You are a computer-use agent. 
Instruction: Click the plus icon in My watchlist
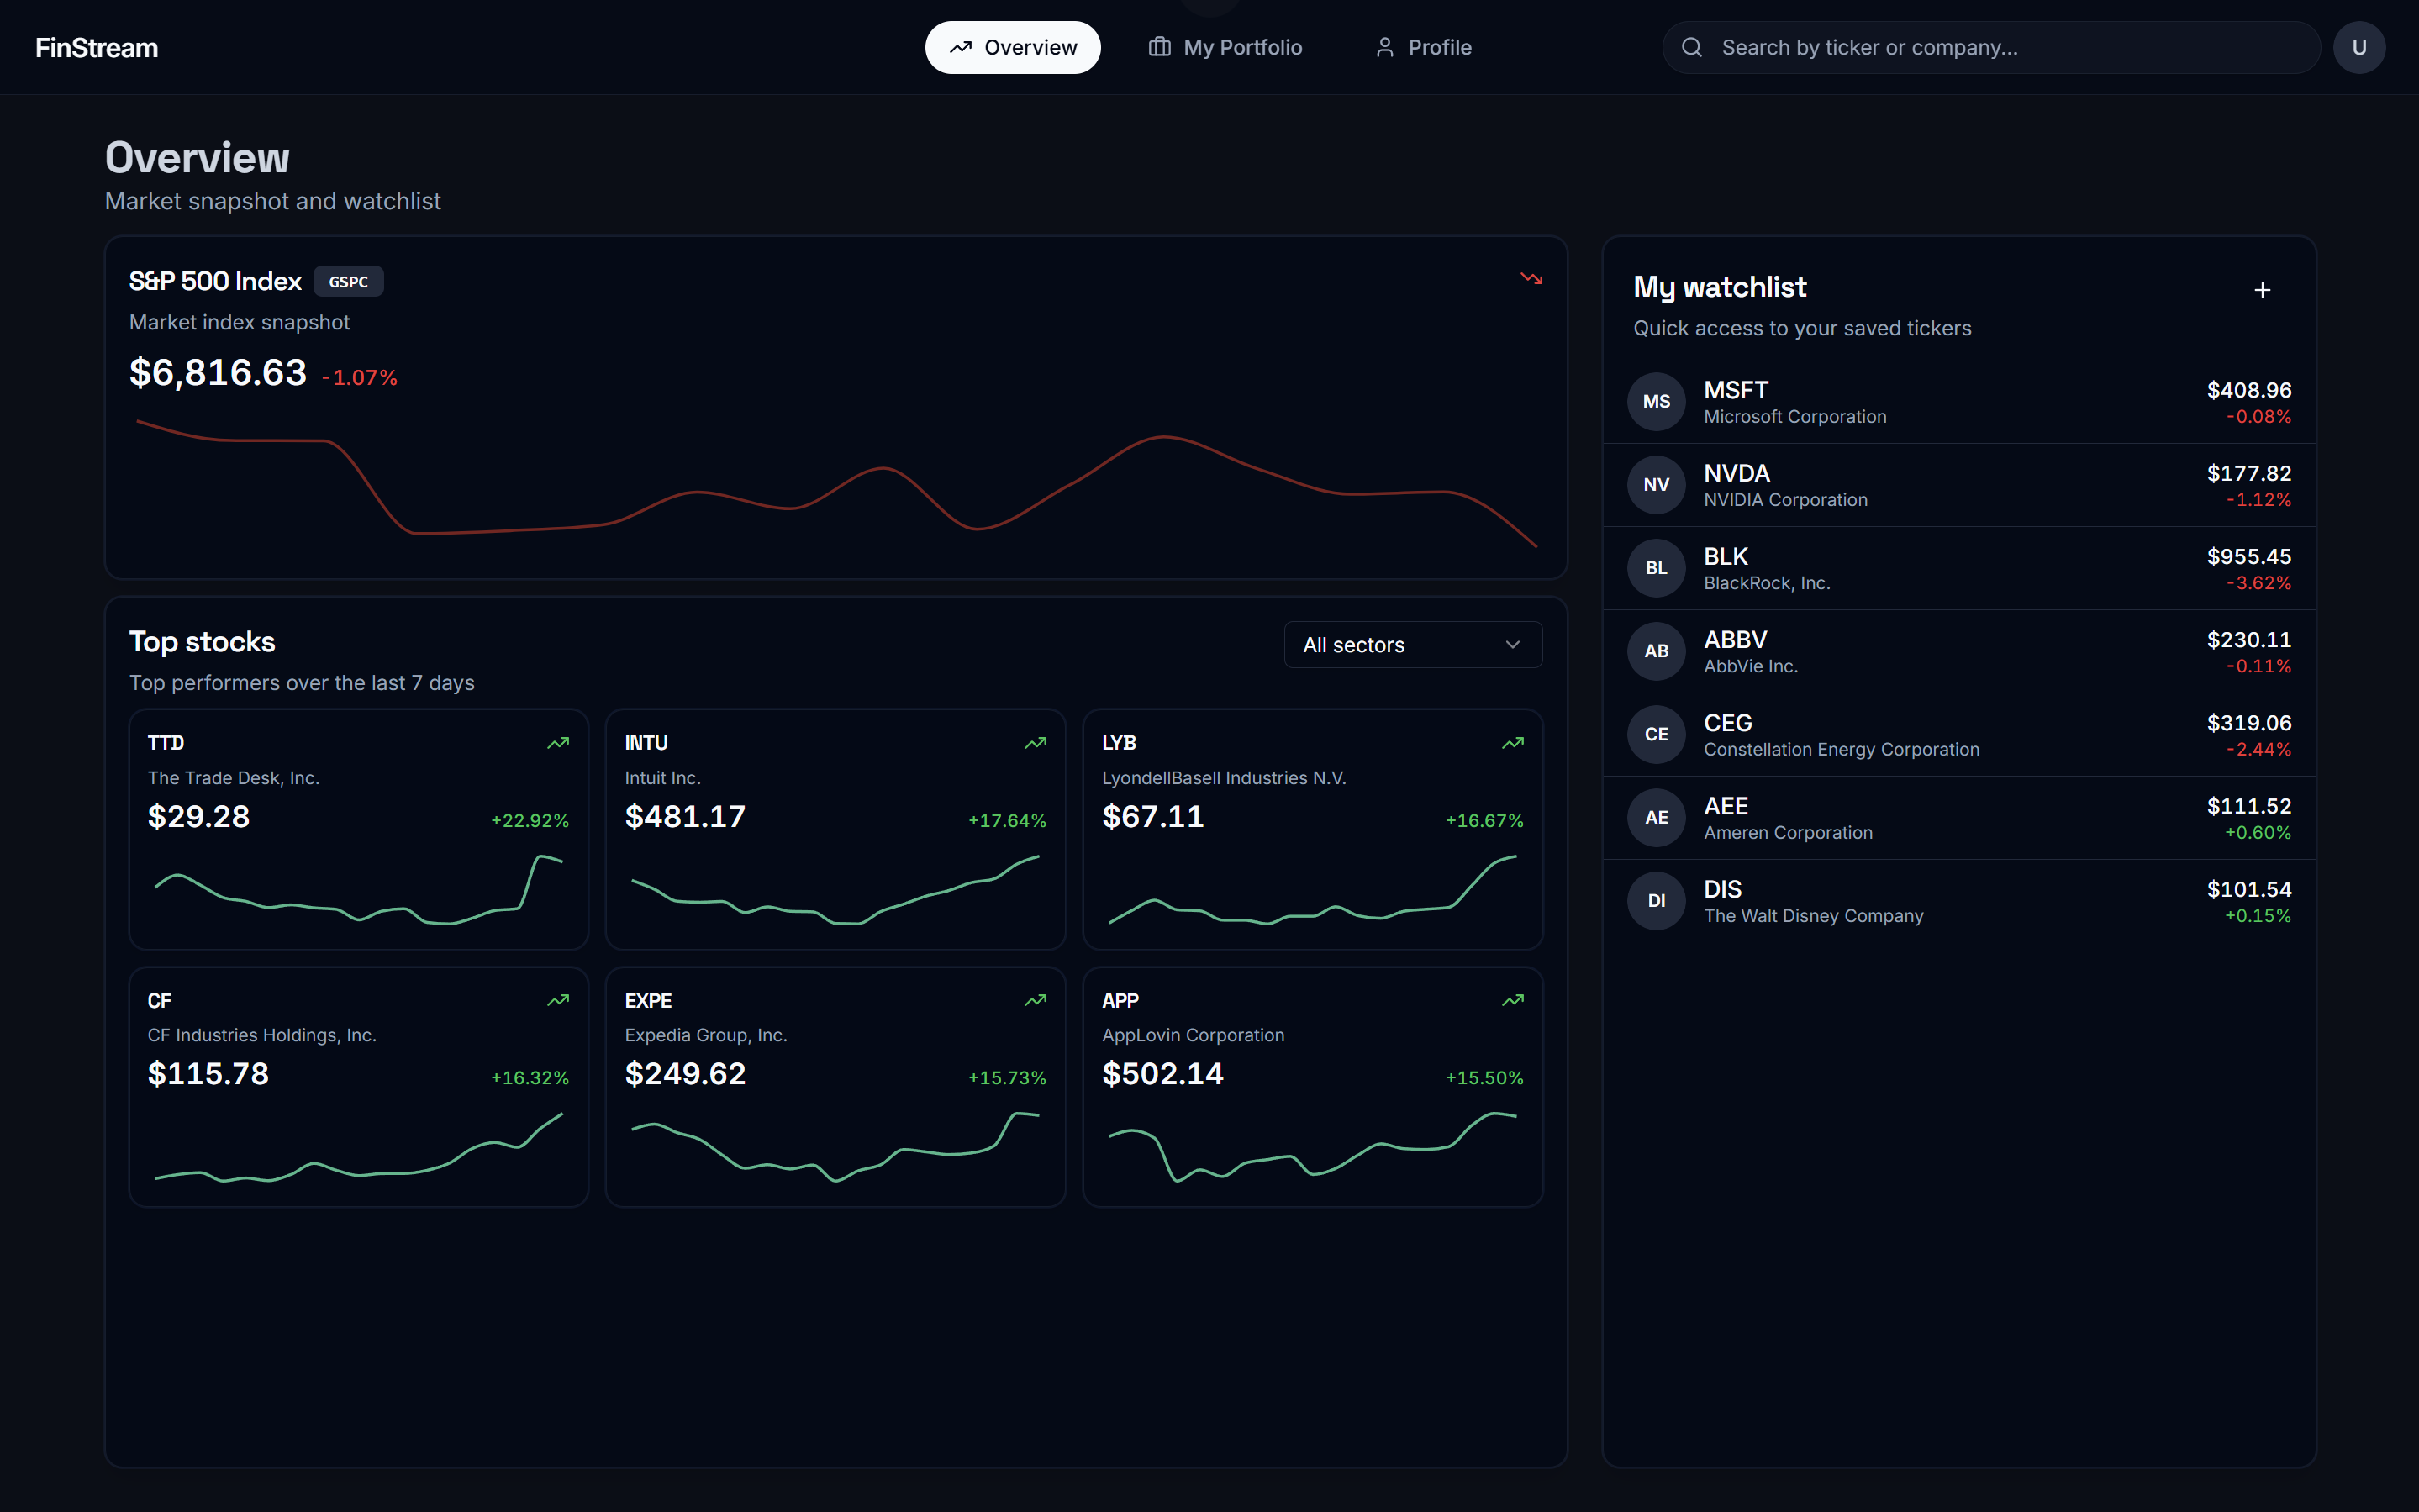(2262, 290)
